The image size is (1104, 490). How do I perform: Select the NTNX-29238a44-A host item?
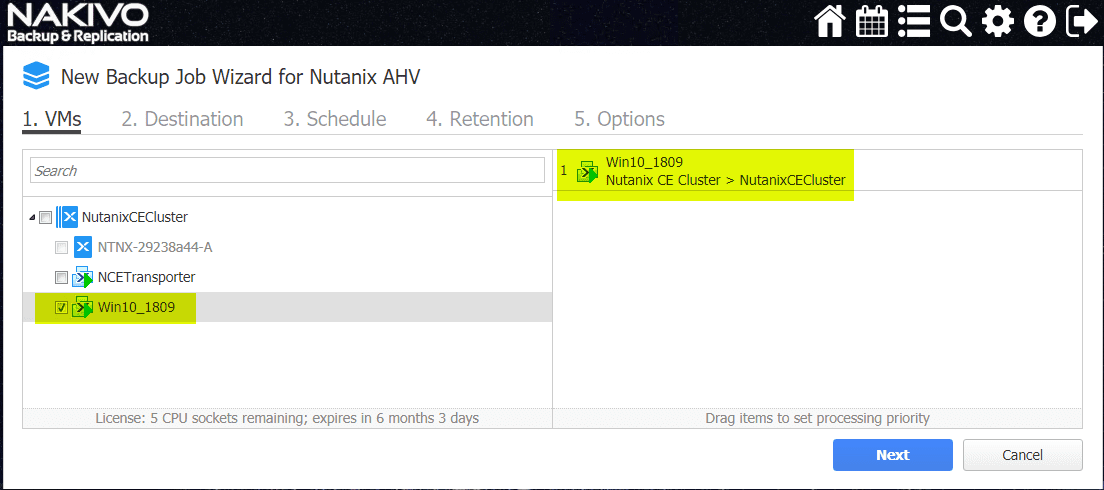pos(154,247)
